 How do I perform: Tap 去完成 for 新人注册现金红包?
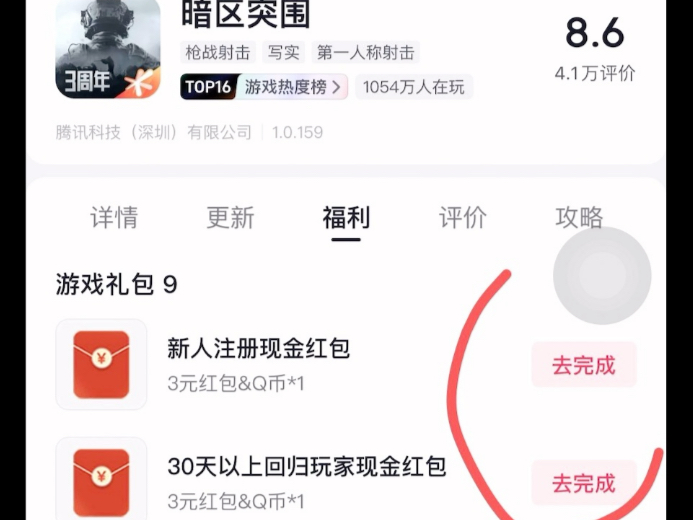point(584,365)
